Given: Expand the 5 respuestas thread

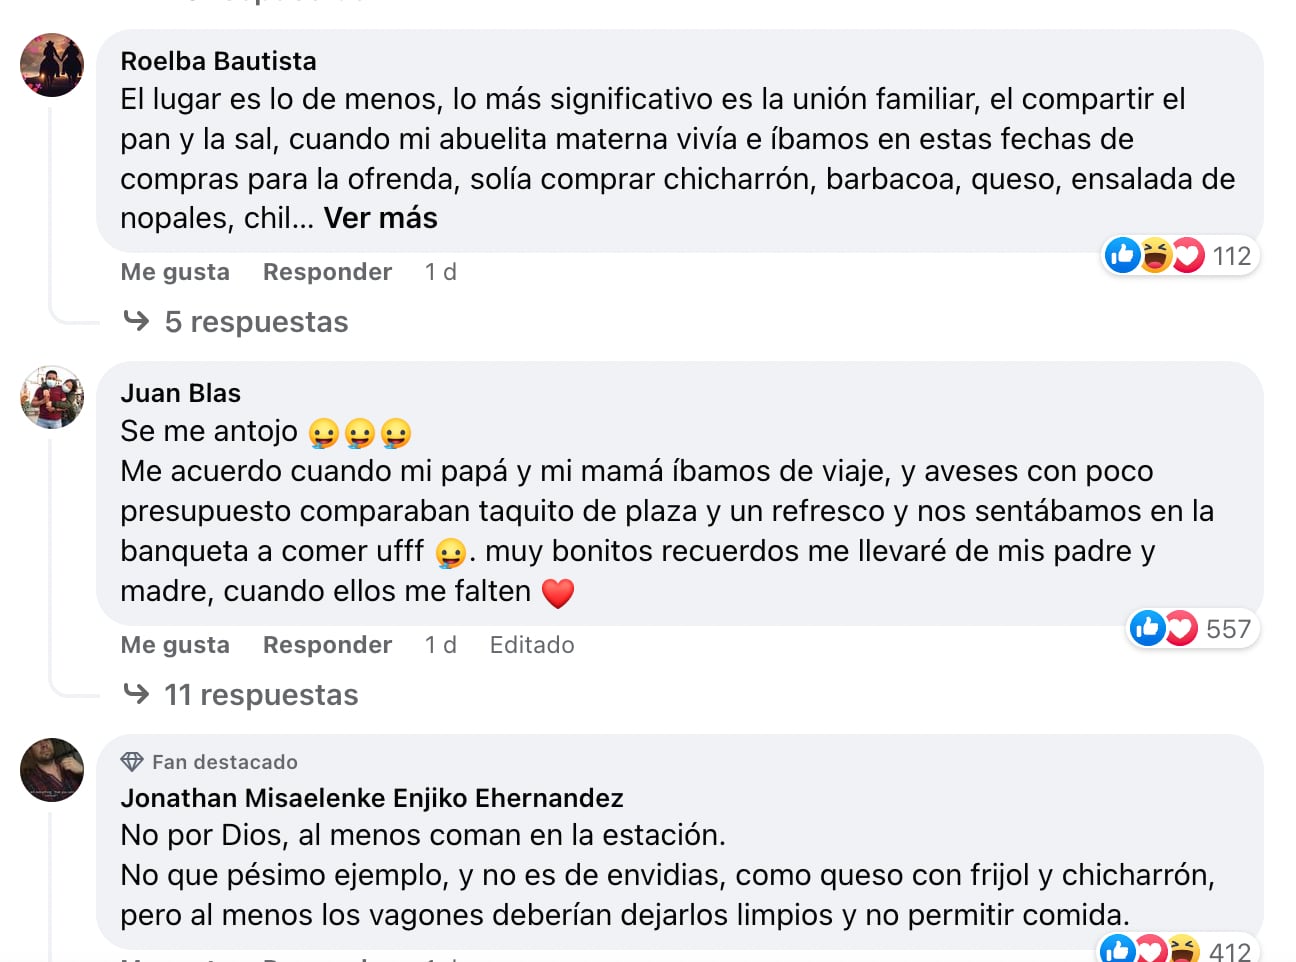Looking at the screenshot, I should coord(256,321).
